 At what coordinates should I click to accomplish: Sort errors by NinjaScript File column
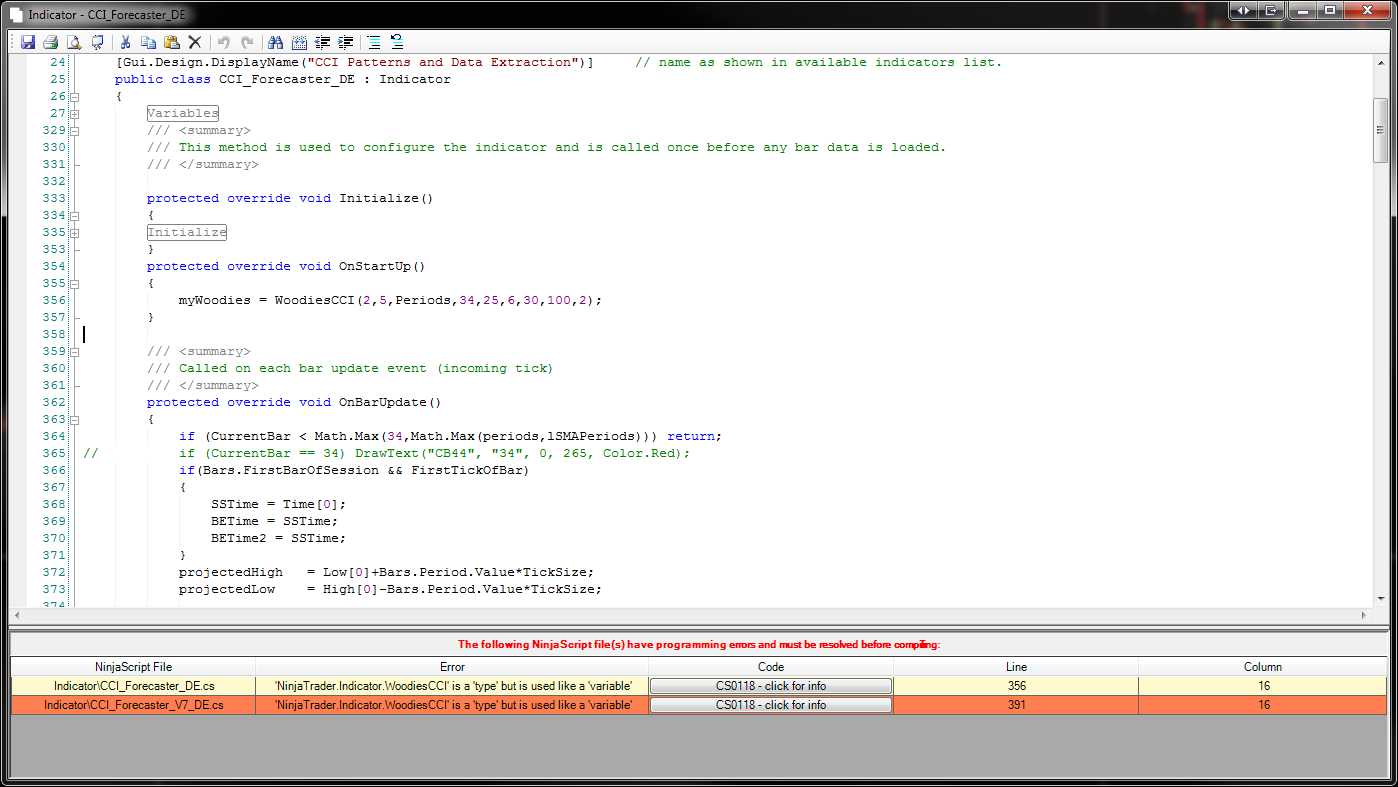click(x=133, y=667)
